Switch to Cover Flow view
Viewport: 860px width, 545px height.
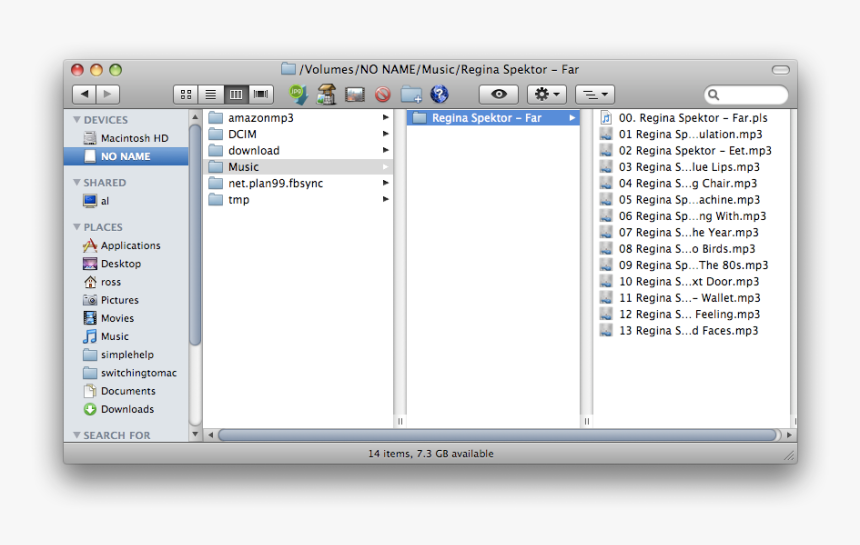pos(261,94)
